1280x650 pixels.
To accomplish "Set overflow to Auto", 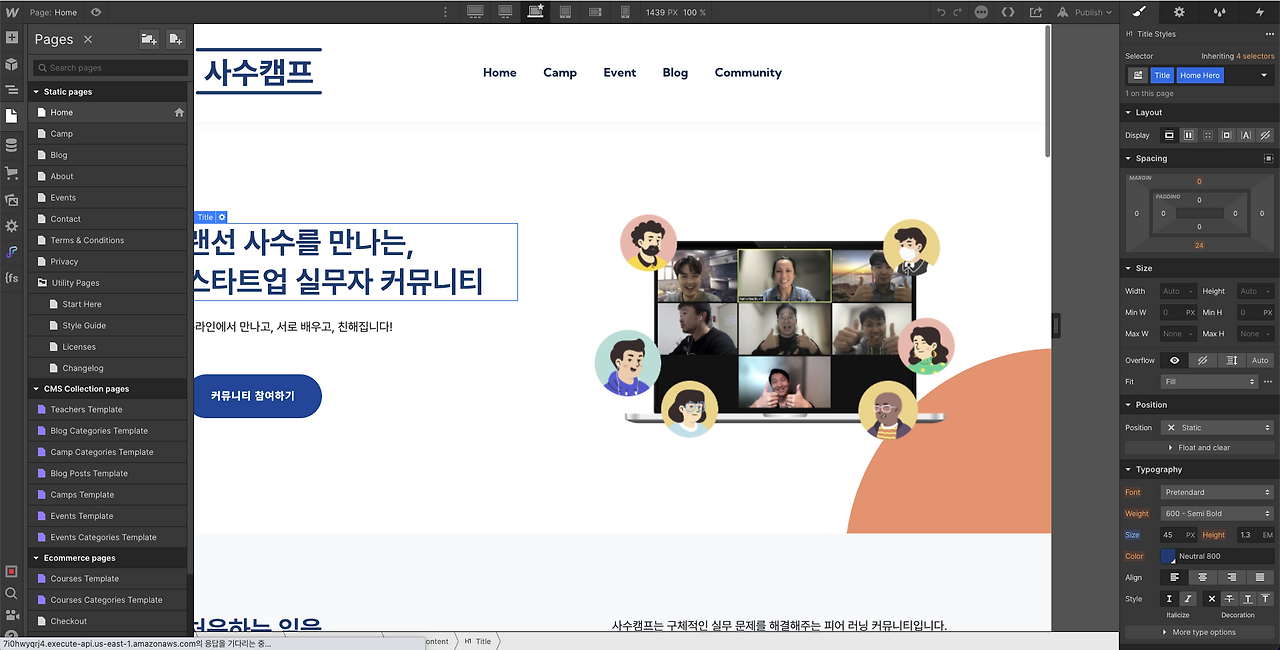I will click(1260, 360).
